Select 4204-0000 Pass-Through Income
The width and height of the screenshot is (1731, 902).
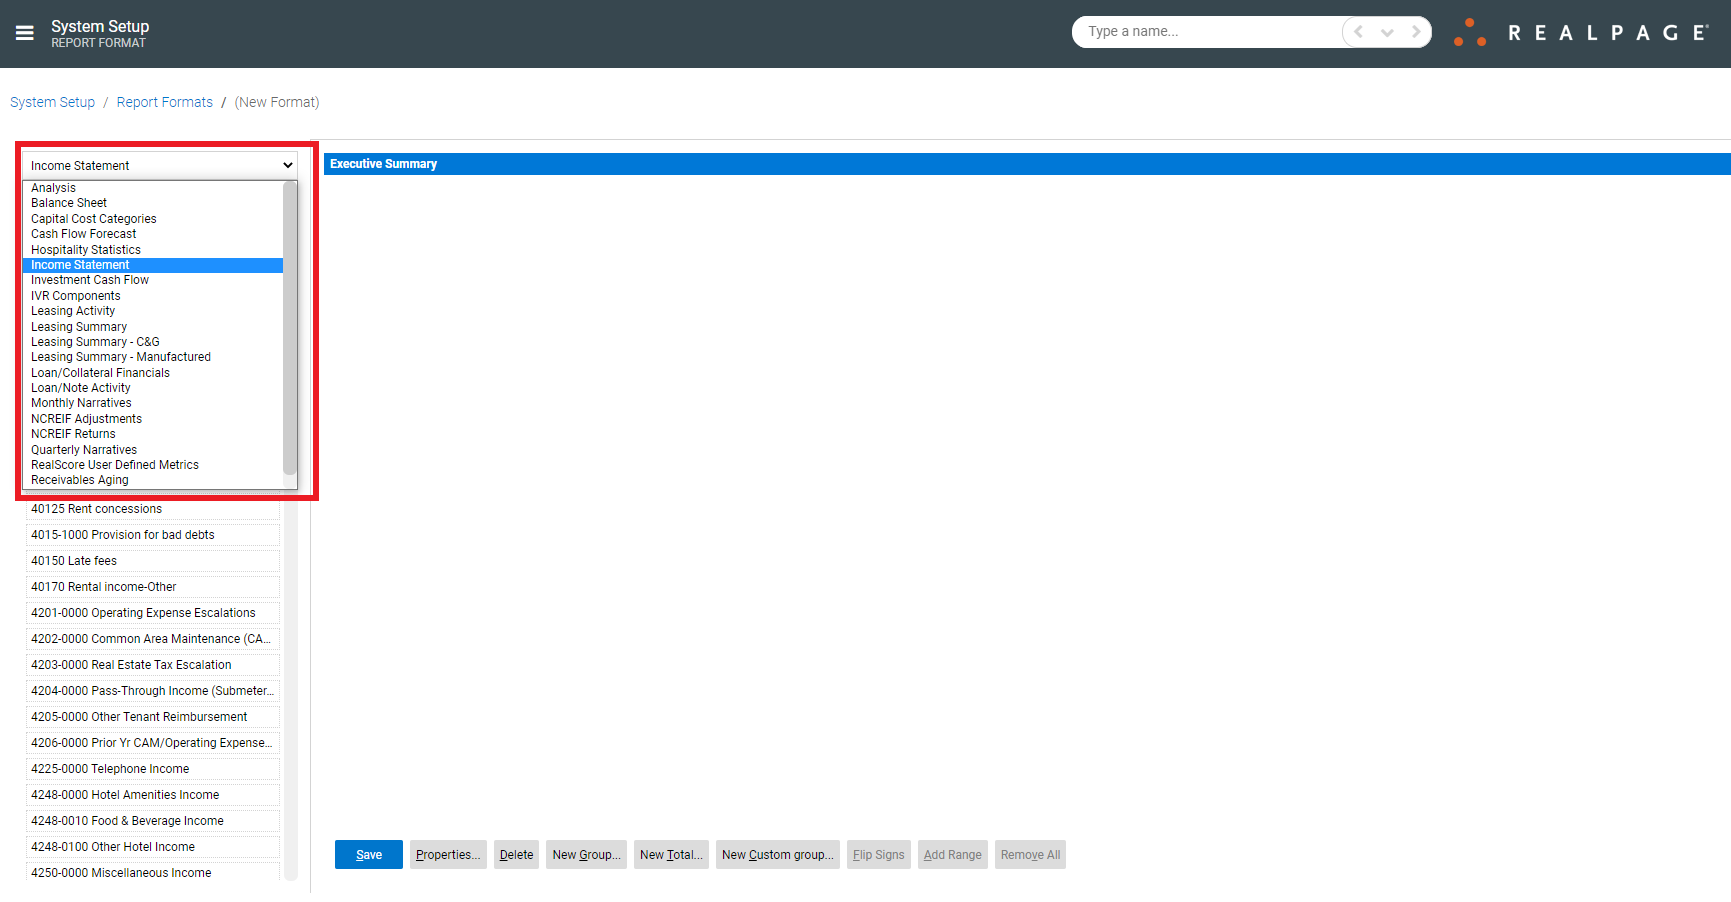point(152,691)
